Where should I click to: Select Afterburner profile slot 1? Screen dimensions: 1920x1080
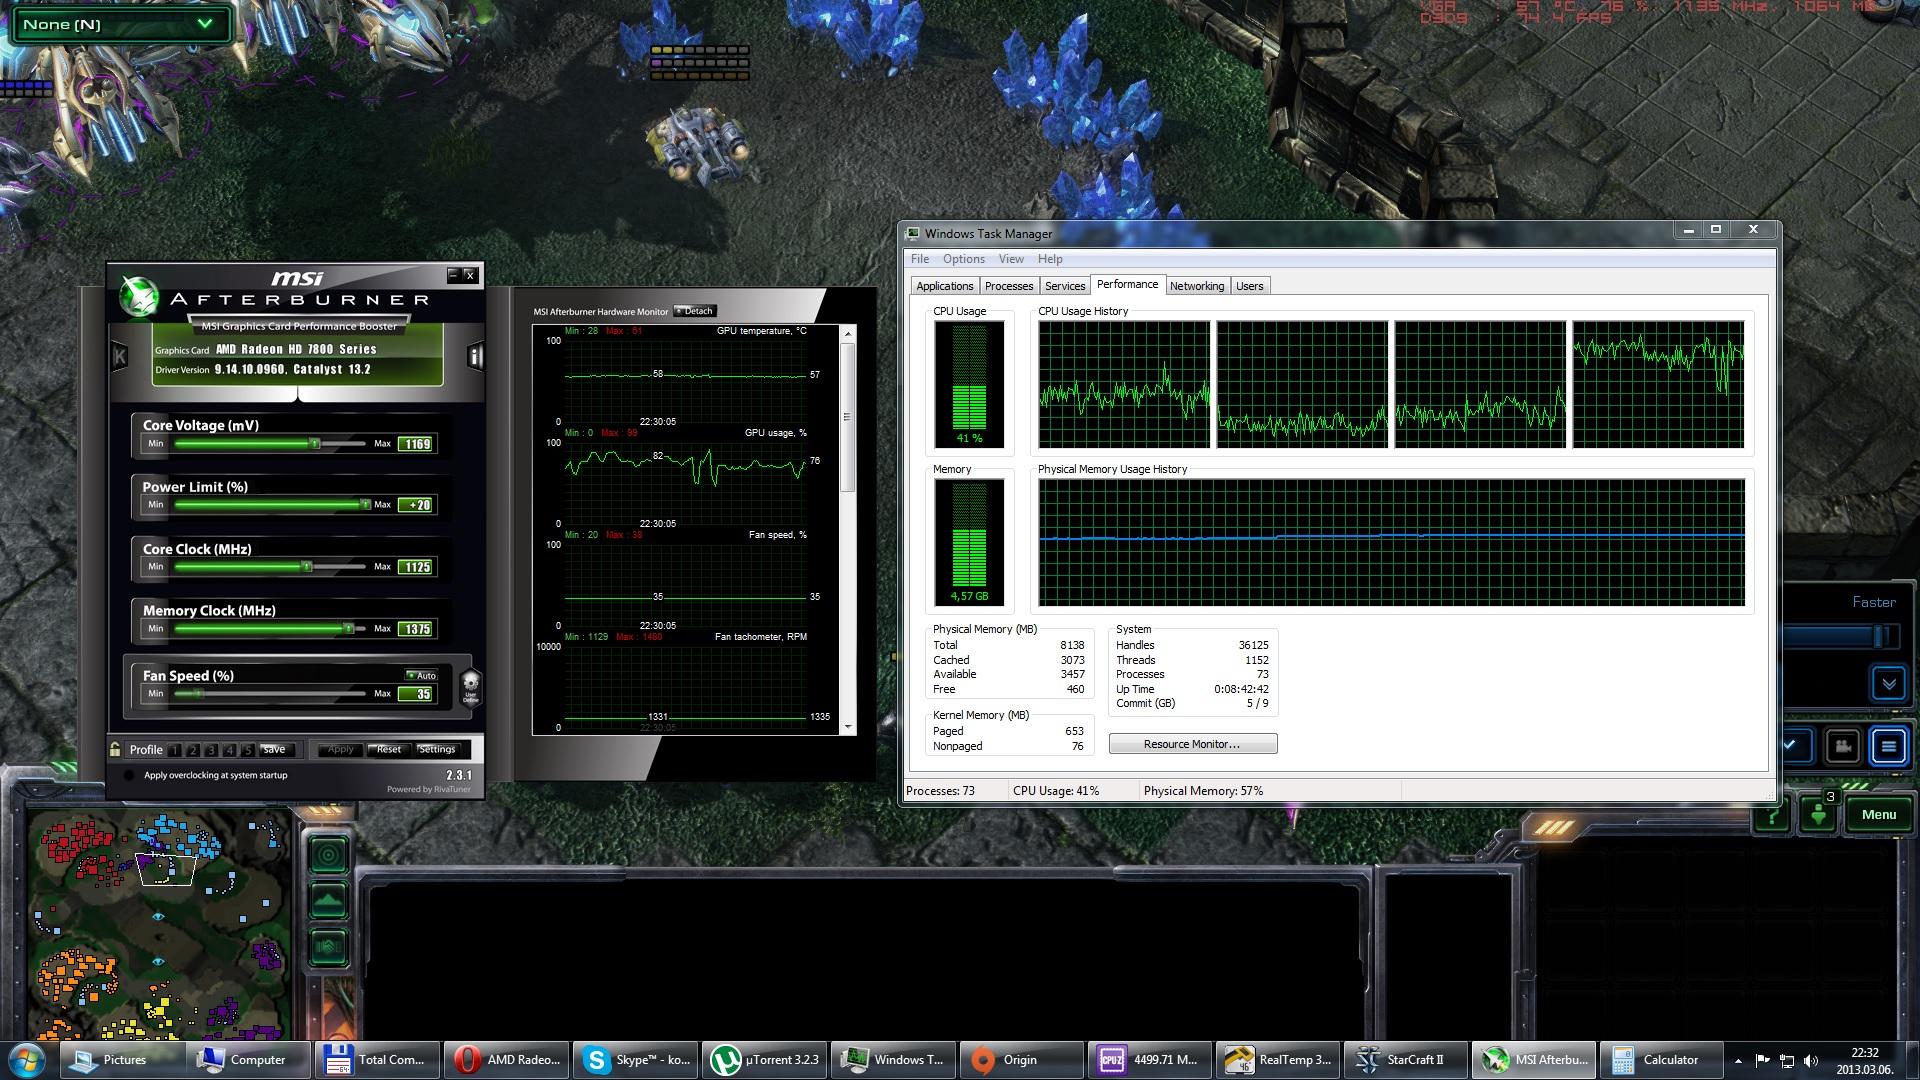point(175,750)
